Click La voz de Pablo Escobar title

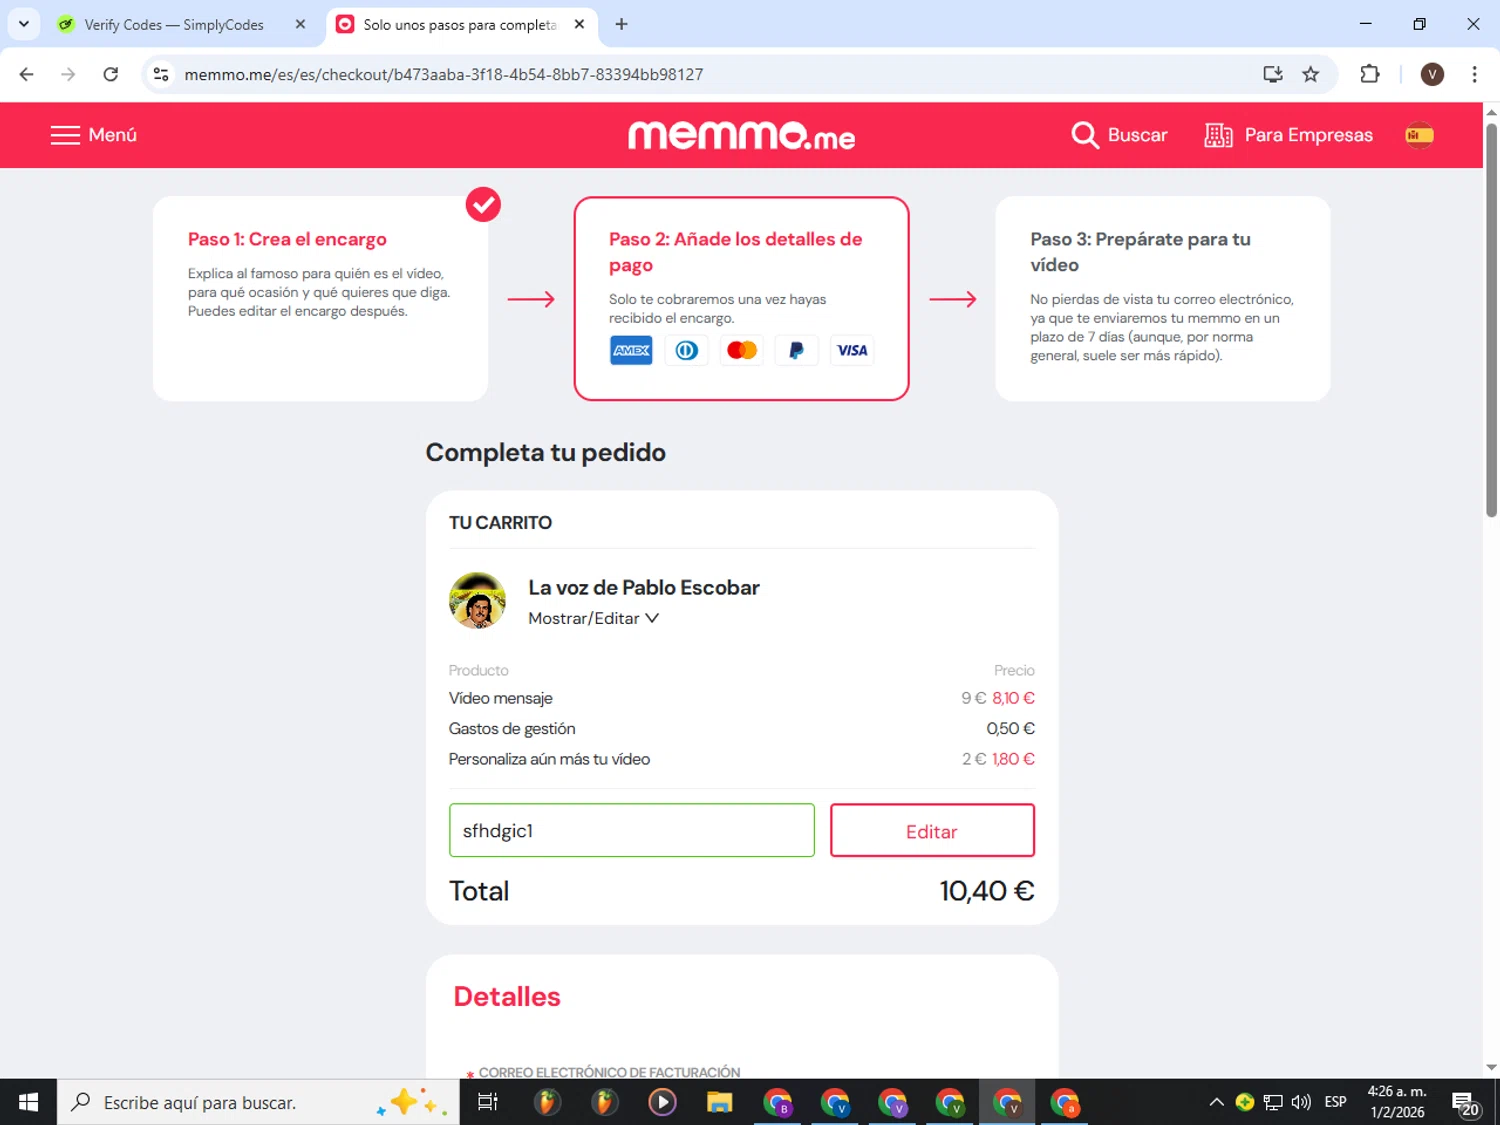click(x=644, y=587)
